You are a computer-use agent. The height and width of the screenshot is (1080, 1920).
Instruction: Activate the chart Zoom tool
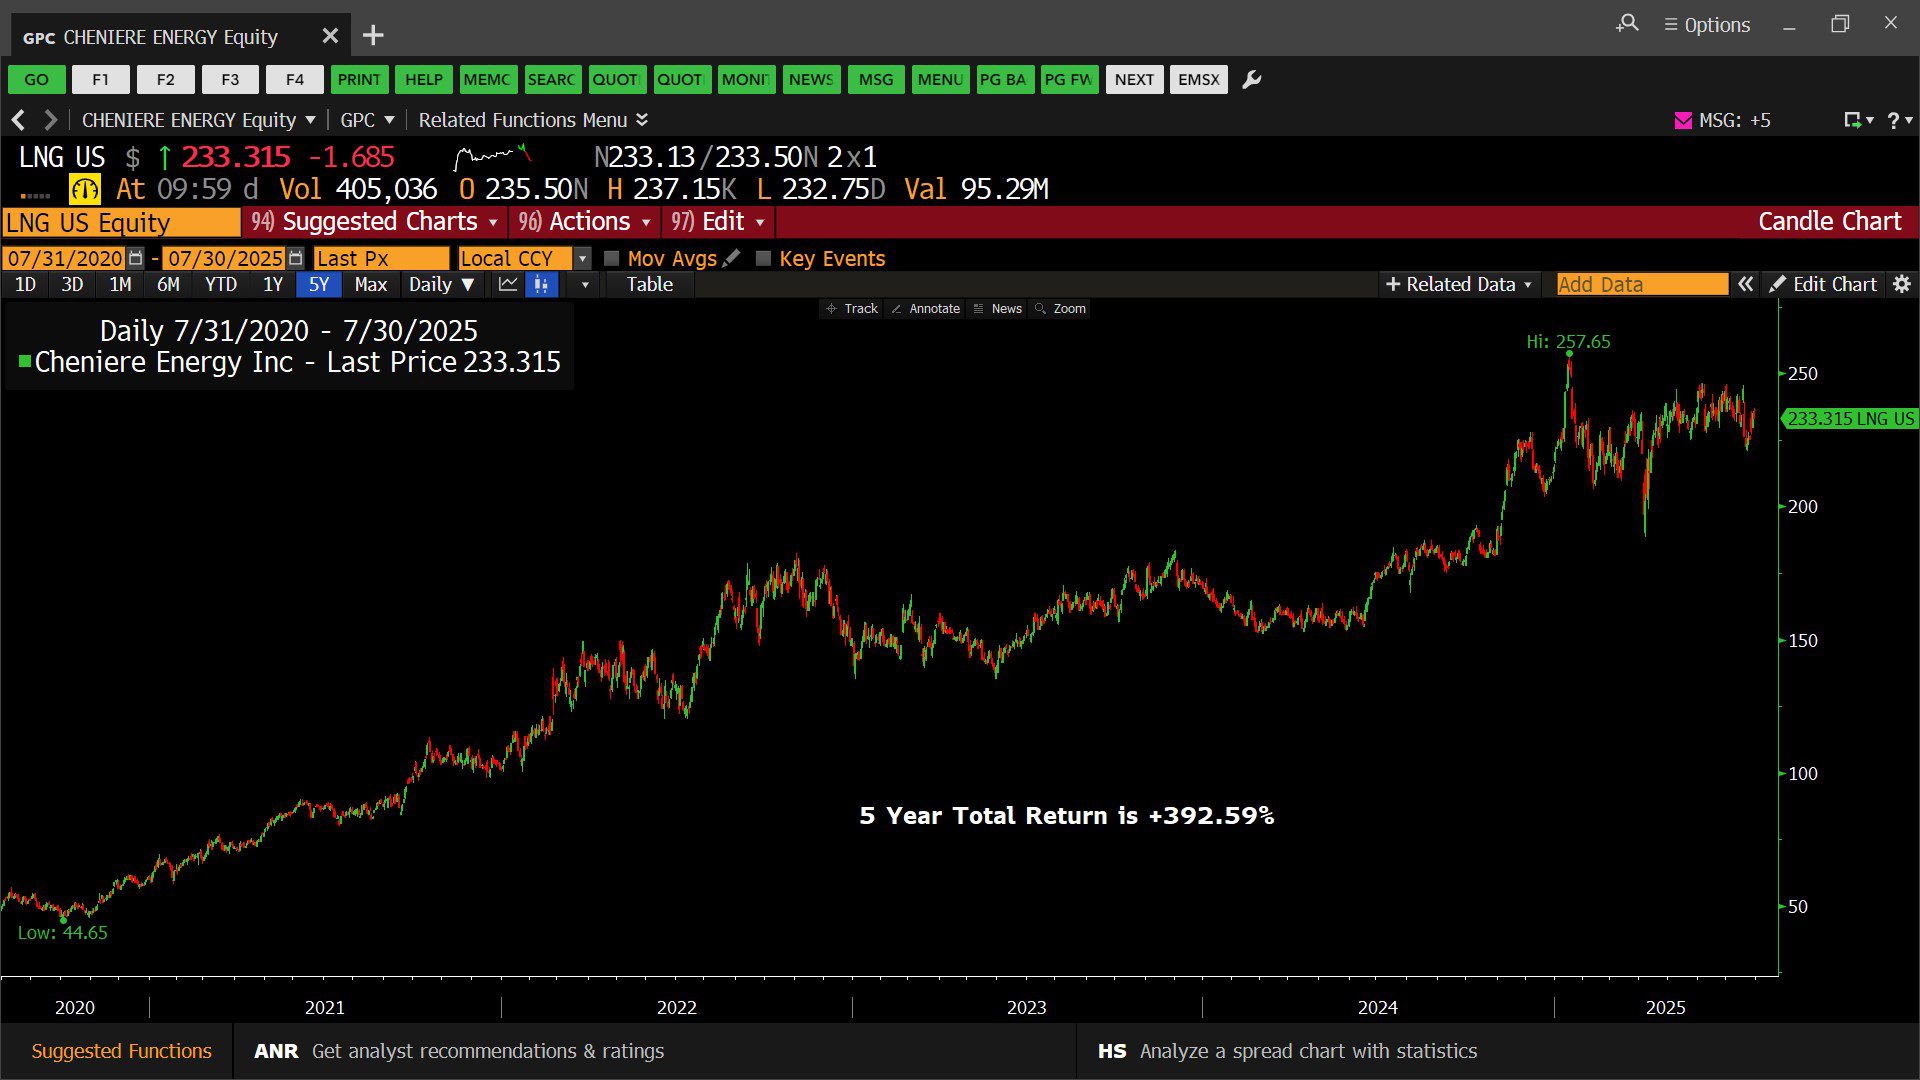click(1061, 308)
